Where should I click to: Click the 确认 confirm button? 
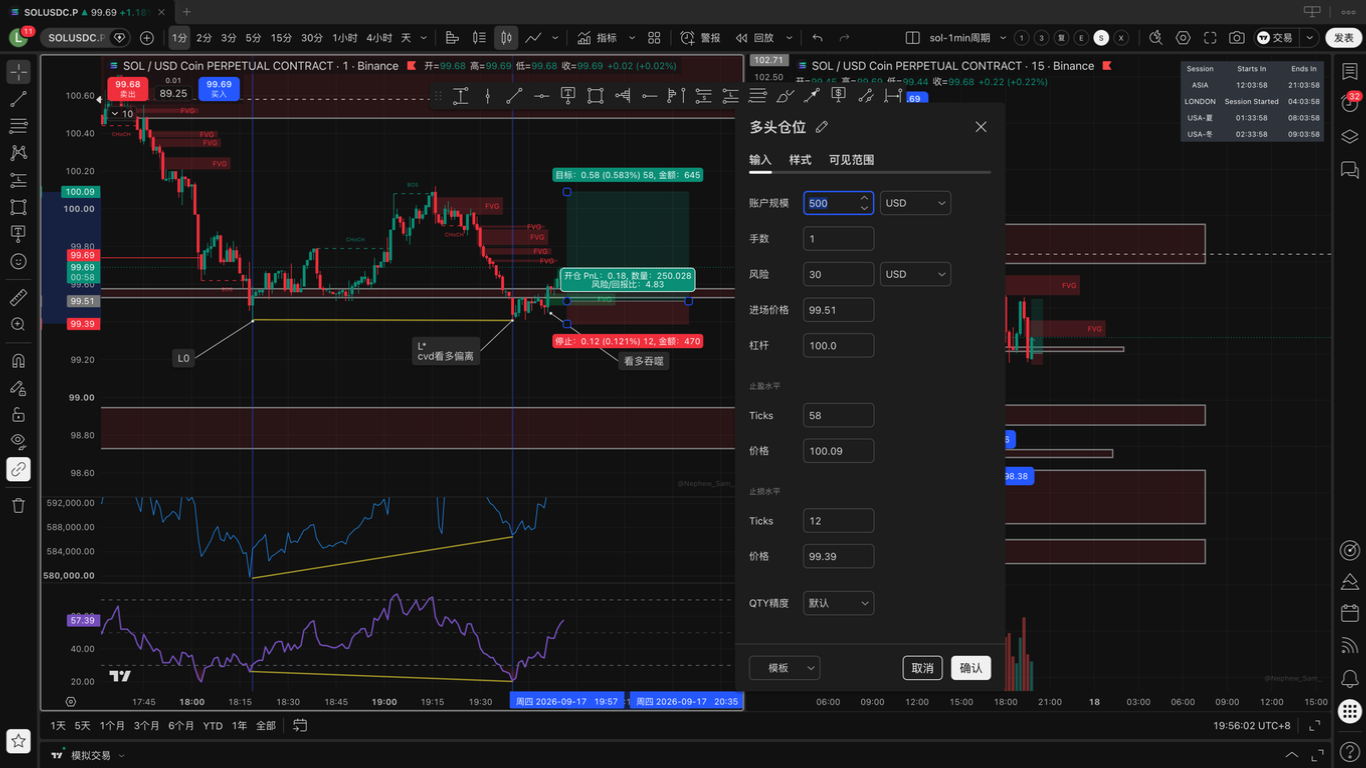click(x=971, y=668)
